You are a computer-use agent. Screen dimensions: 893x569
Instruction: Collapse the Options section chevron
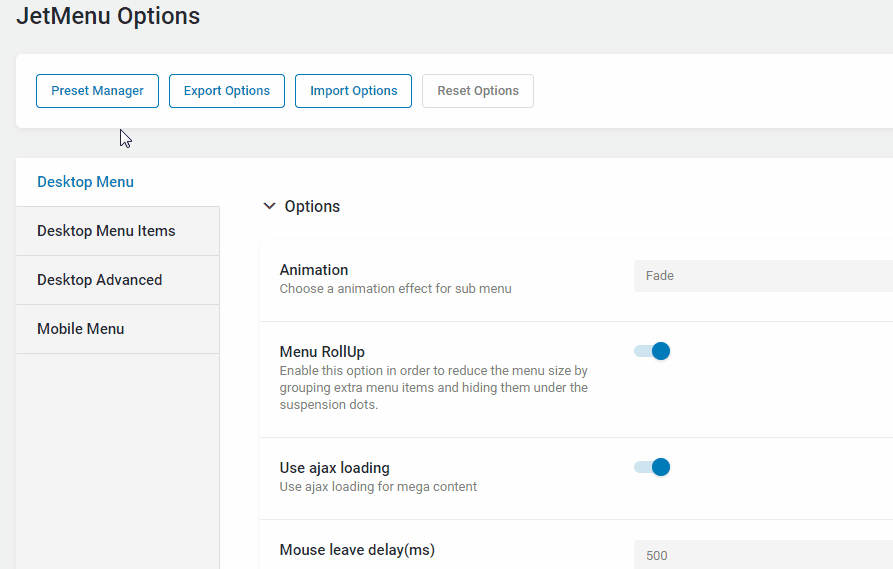click(269, 206)
